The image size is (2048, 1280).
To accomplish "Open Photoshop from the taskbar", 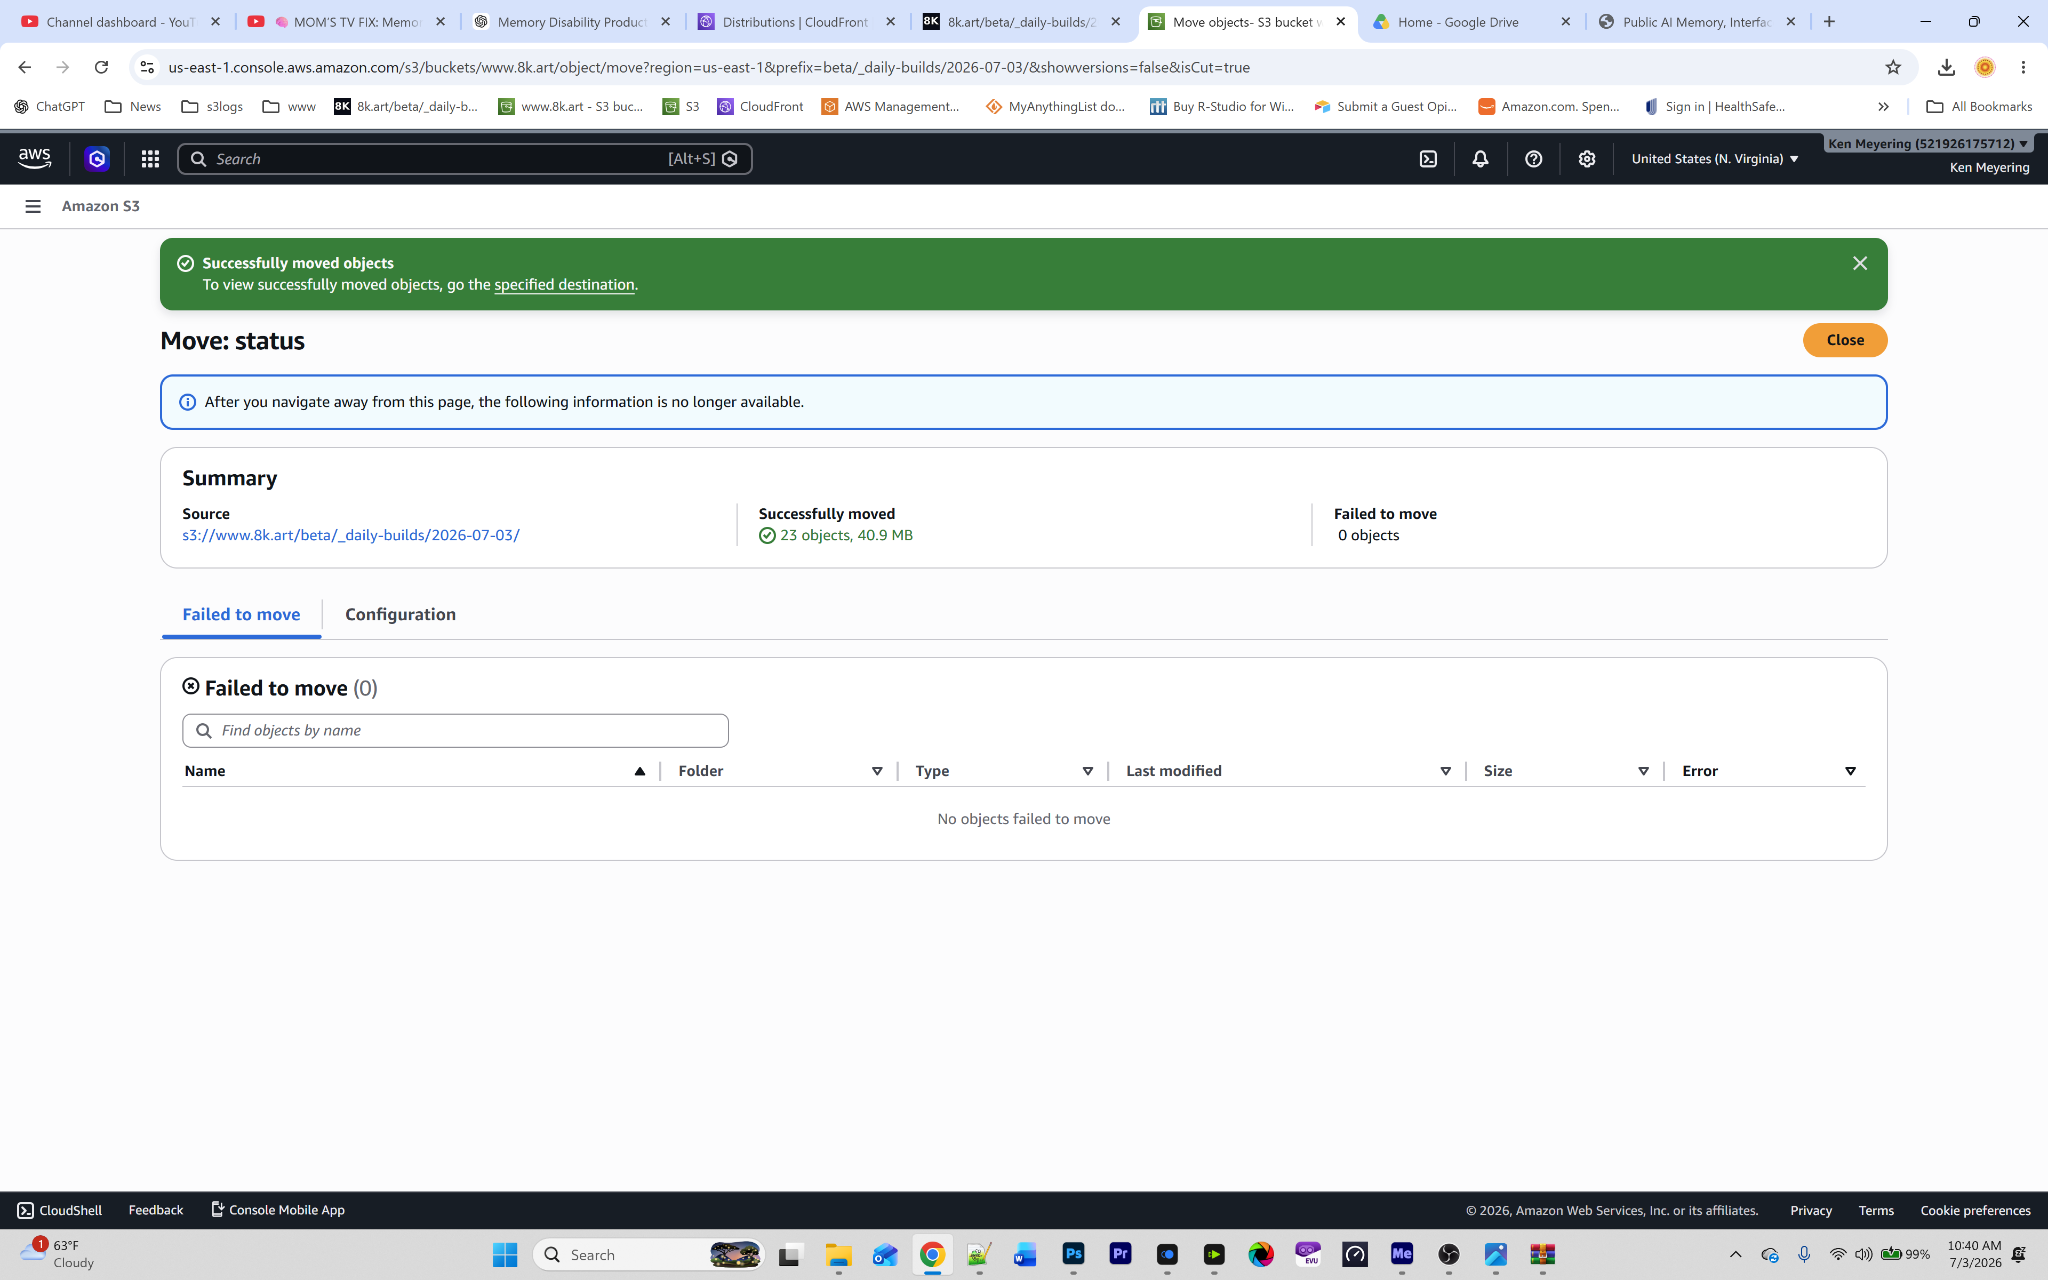I will (x=1073, y=1254).
